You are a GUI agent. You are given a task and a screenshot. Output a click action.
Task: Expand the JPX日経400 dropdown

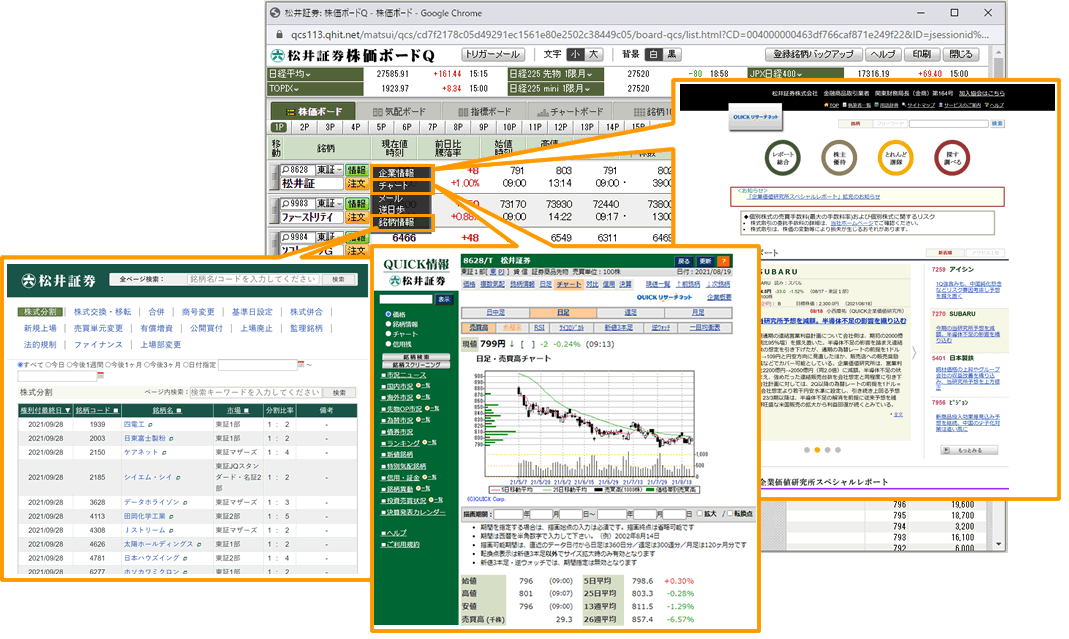click(798, 74)
